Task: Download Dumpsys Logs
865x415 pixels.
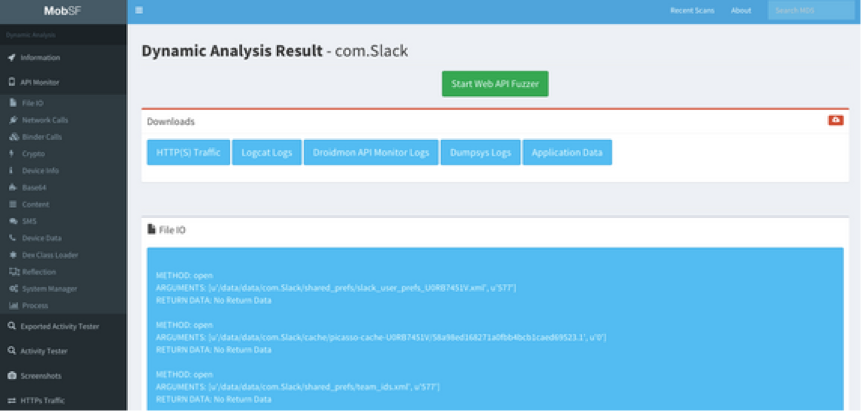Action: (x=480, y=152)
